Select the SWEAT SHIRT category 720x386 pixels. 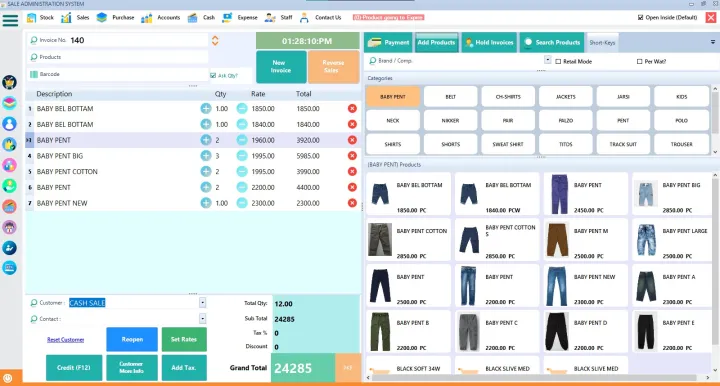(508, 144)
